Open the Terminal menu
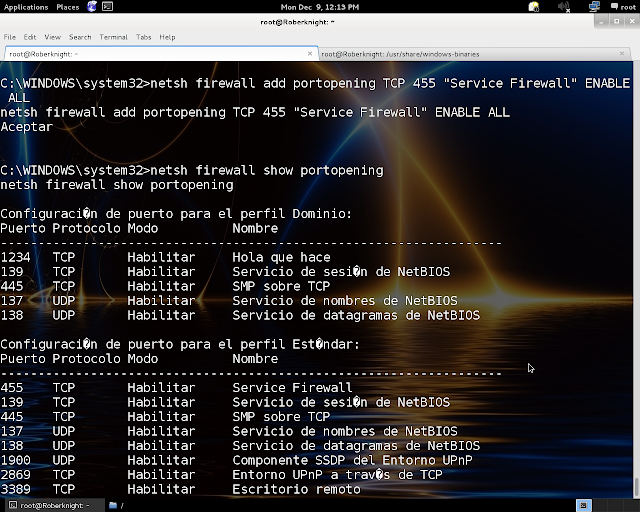Screen dimensions: 640x512 (x=113, y=37)
